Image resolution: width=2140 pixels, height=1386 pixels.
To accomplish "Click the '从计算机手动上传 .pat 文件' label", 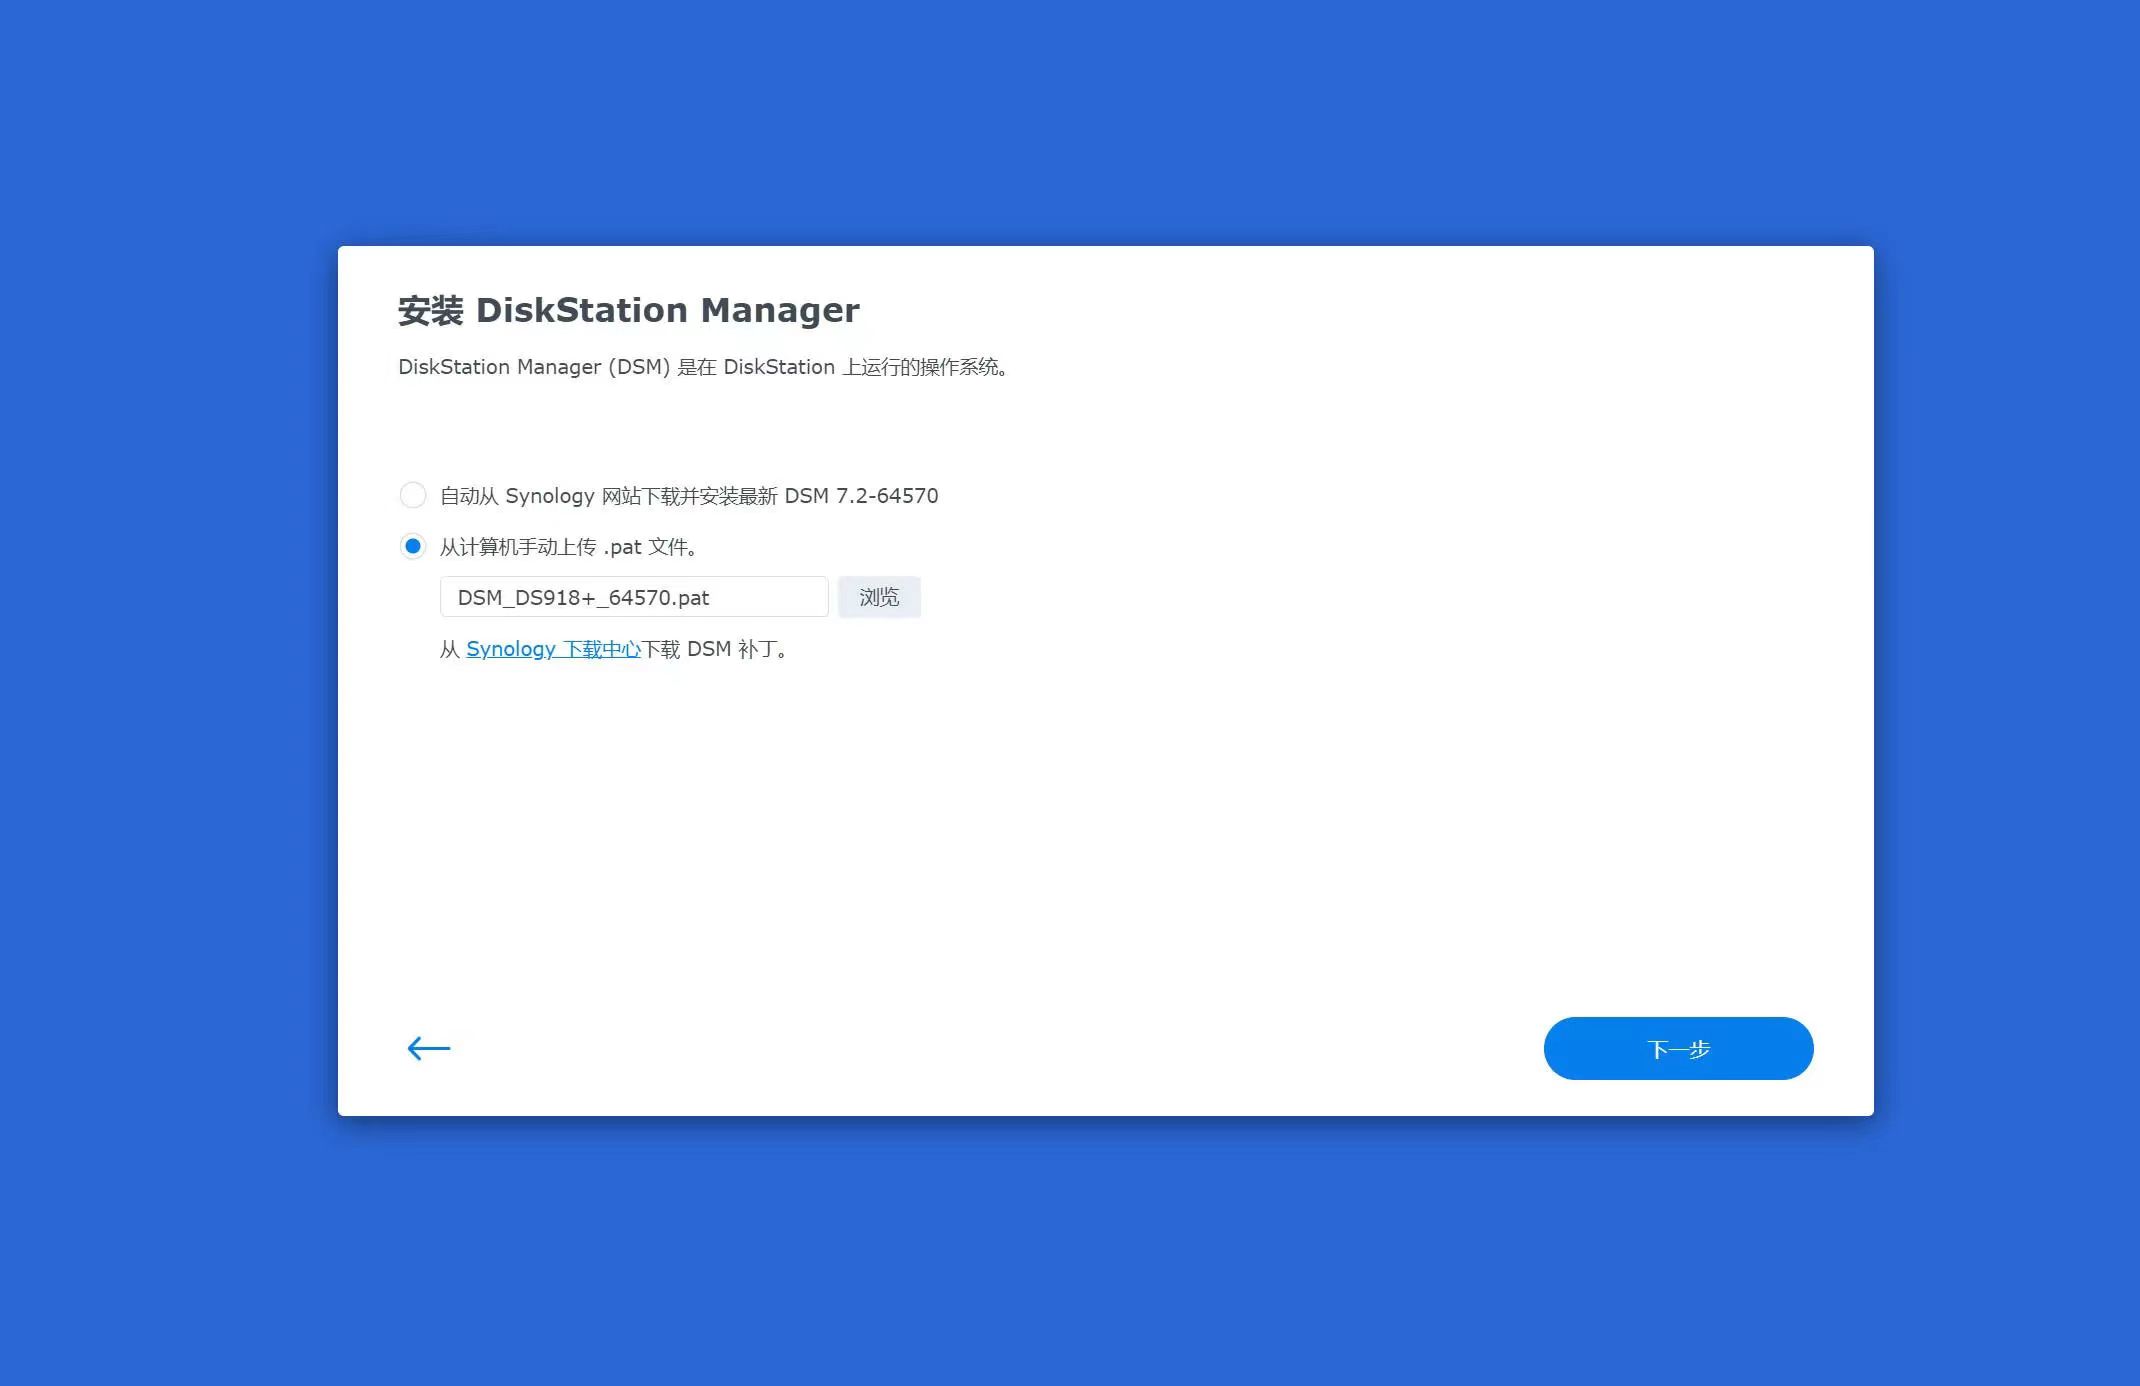I will [568, 547].
